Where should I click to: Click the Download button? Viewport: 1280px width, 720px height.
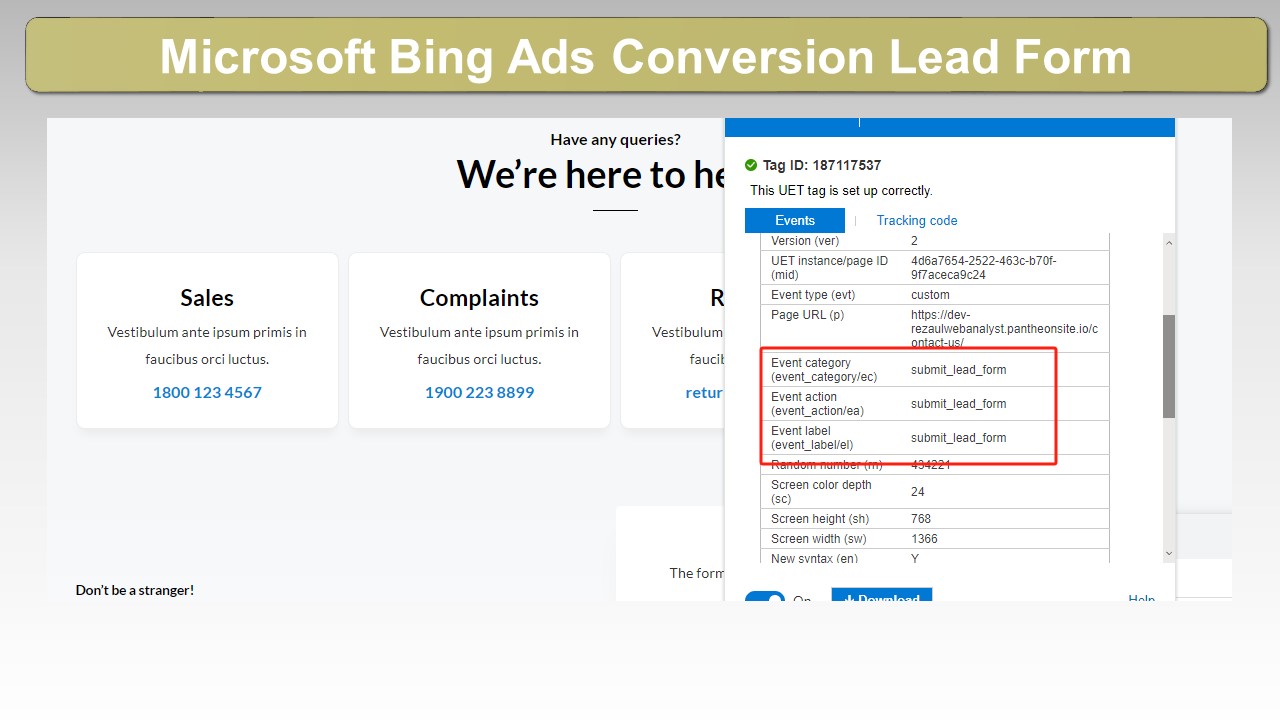pyautogui.click(x=882, y=596)
